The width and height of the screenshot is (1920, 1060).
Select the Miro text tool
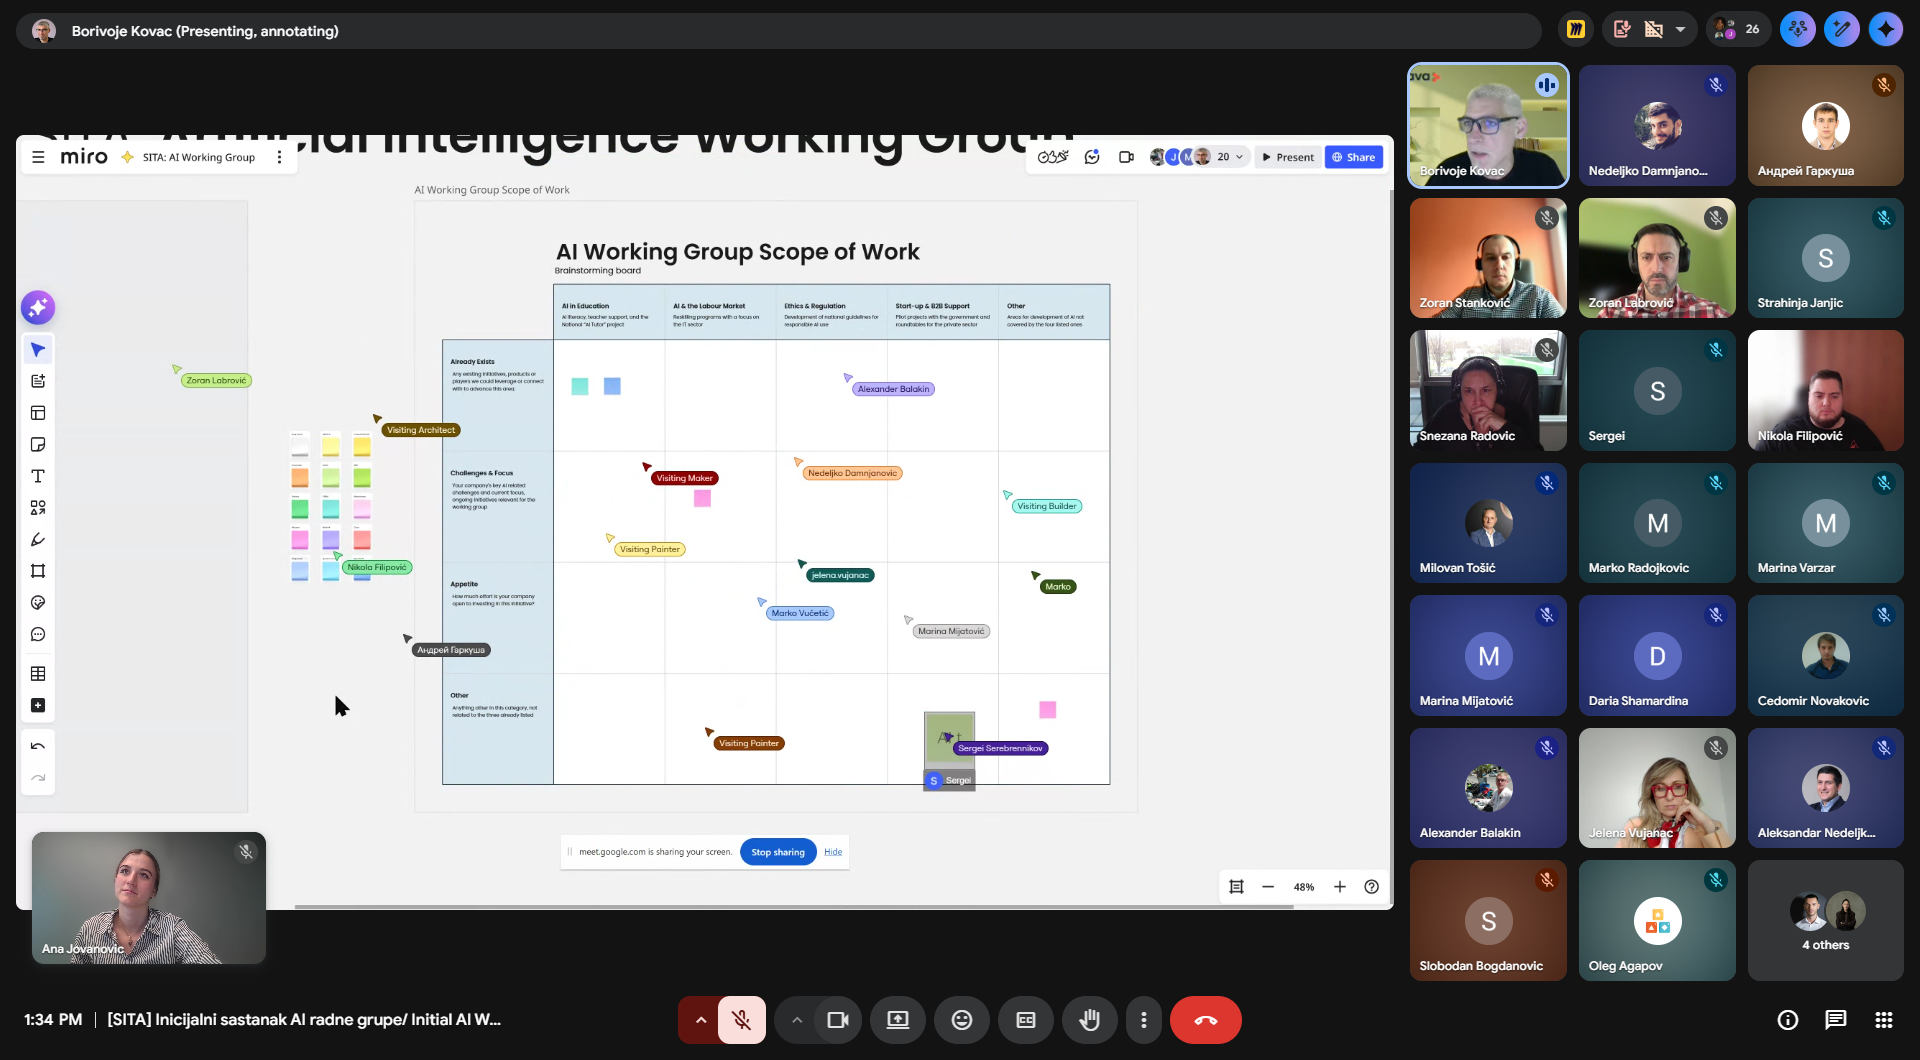(x=38, y=477)
